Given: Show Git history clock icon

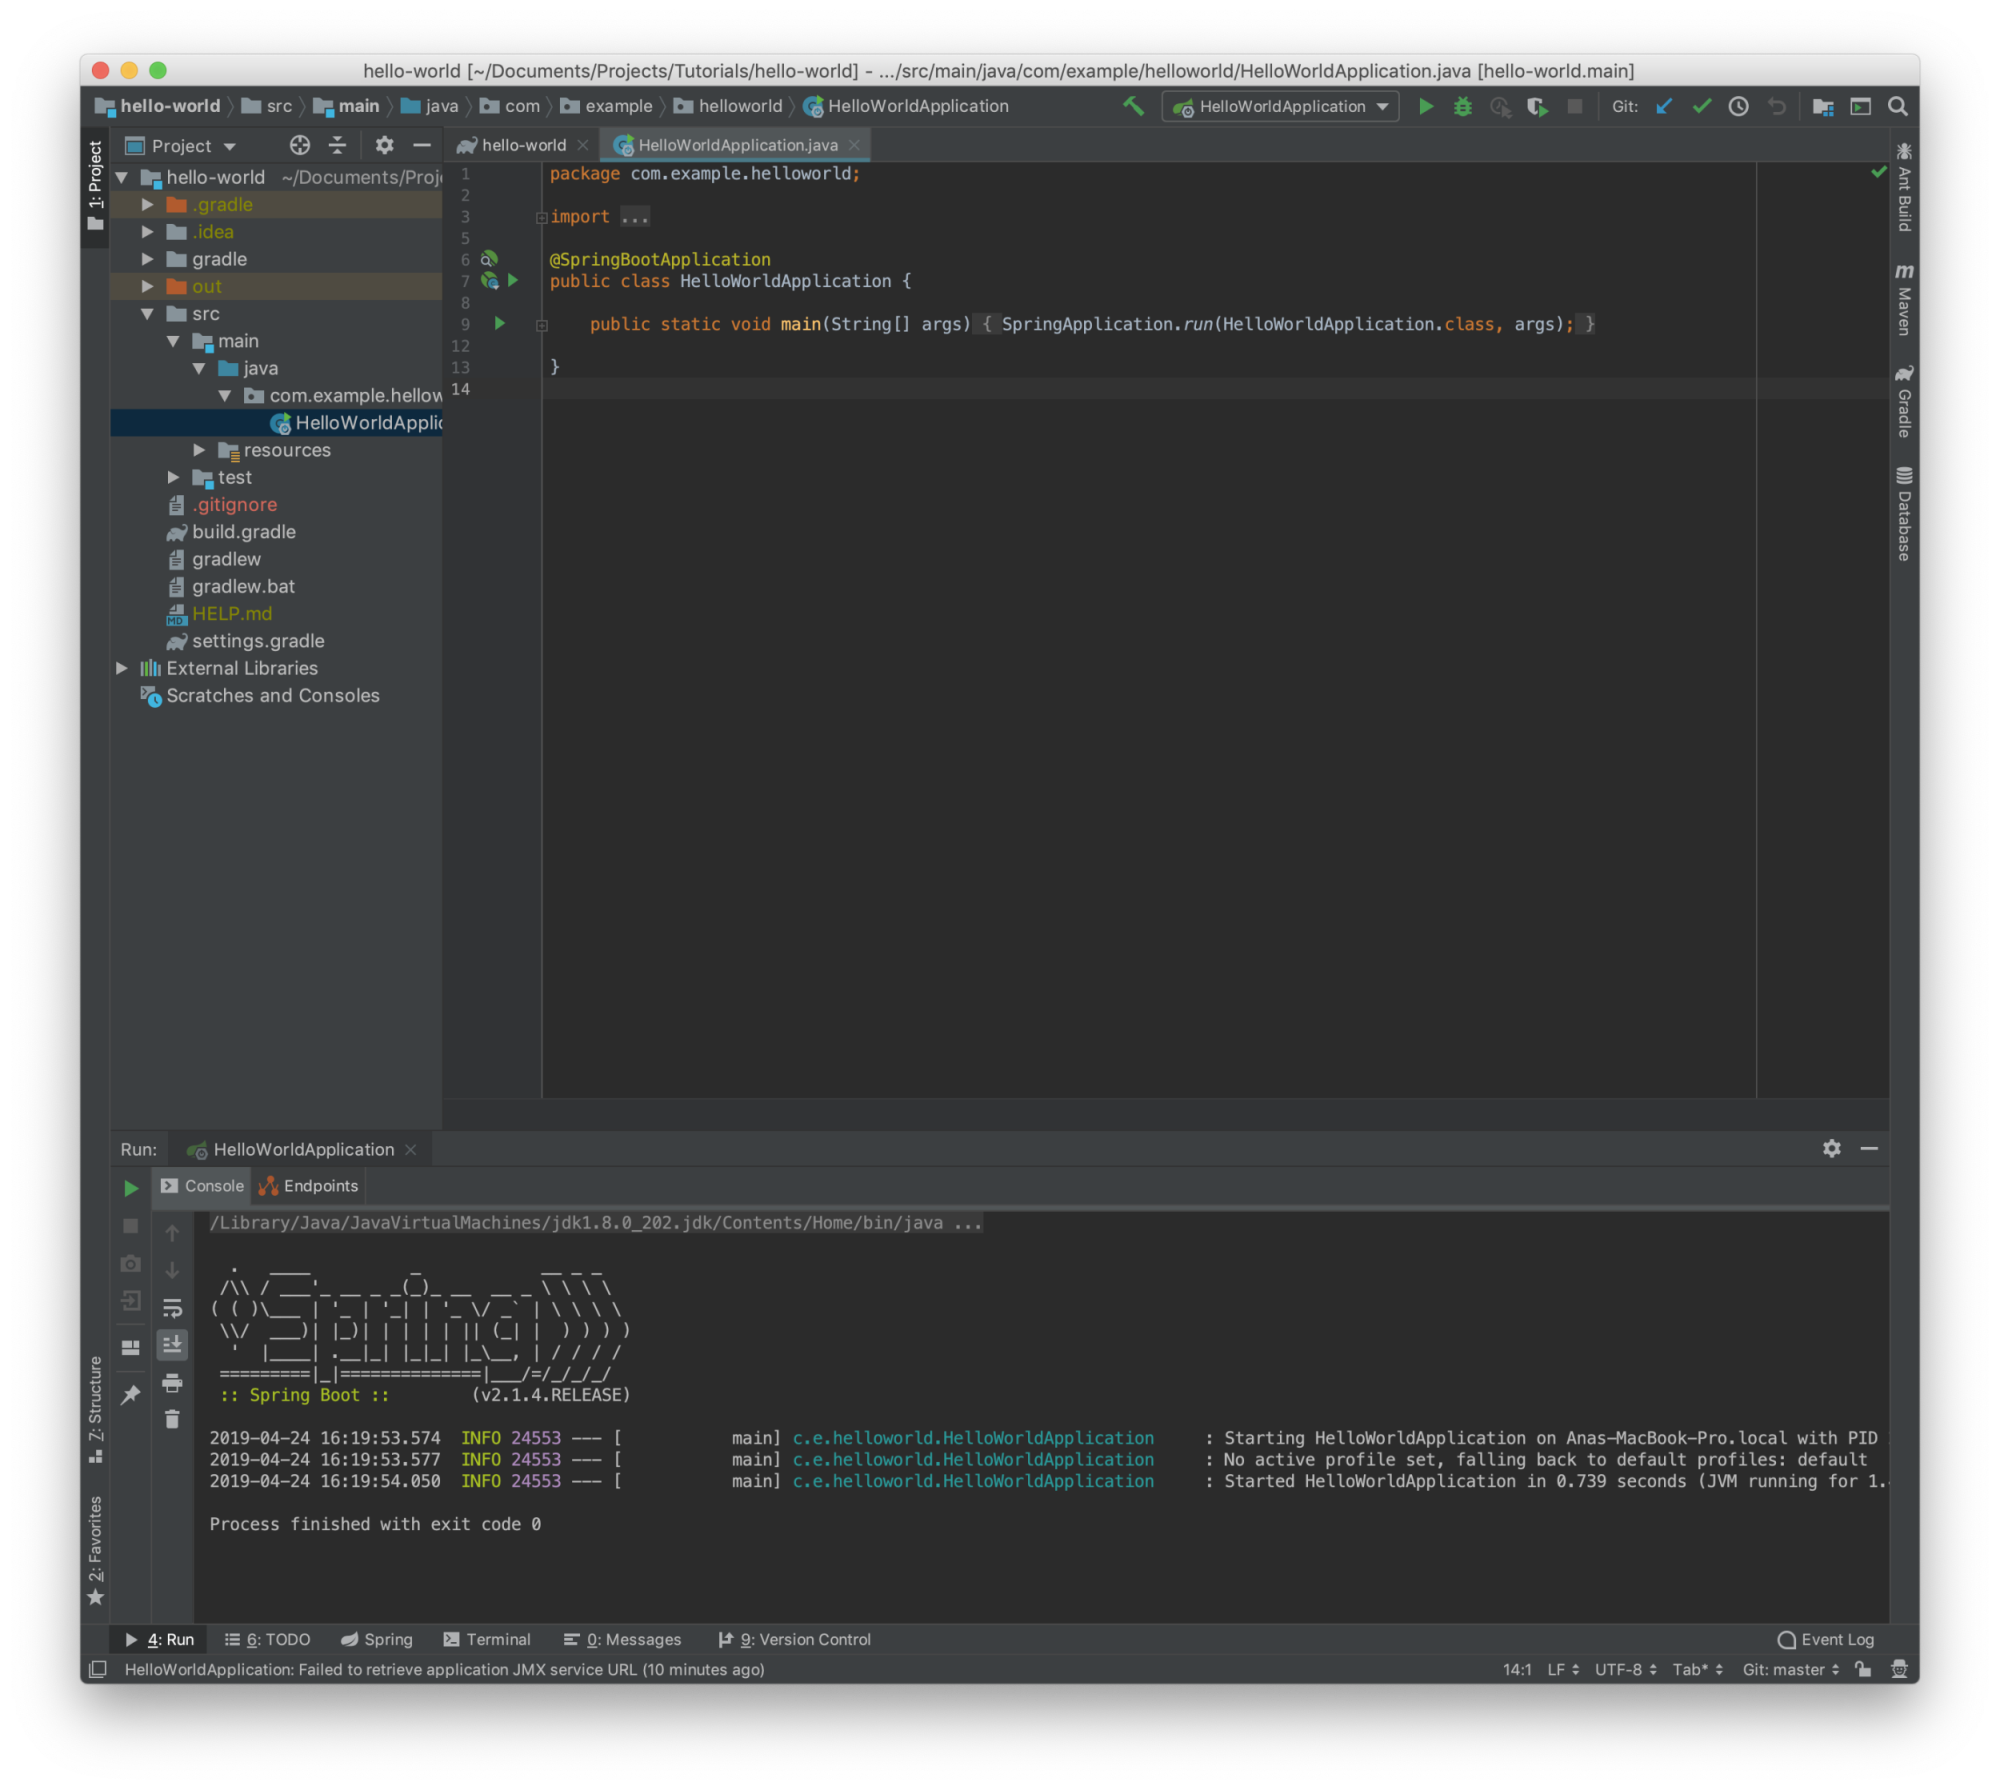Looking at the screenshot, I should click(x=1739, y=106).
